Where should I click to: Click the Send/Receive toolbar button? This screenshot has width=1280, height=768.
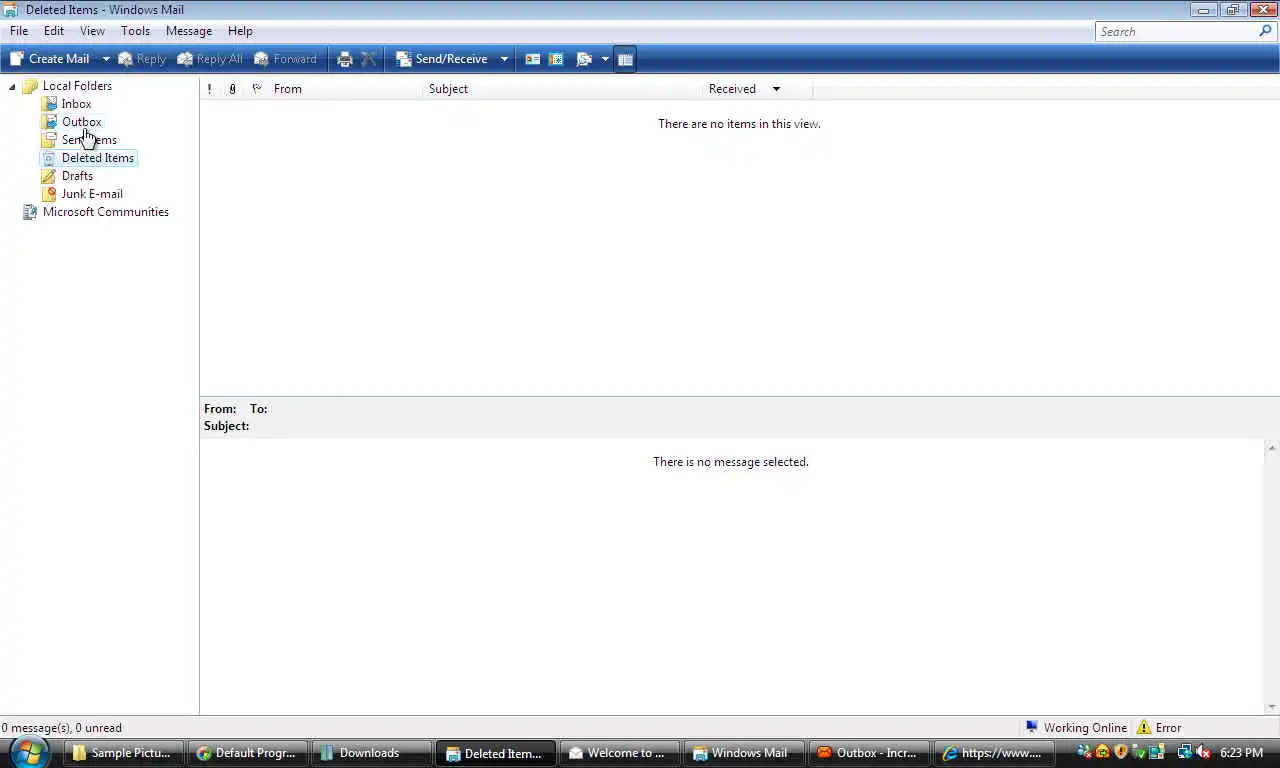442,59
